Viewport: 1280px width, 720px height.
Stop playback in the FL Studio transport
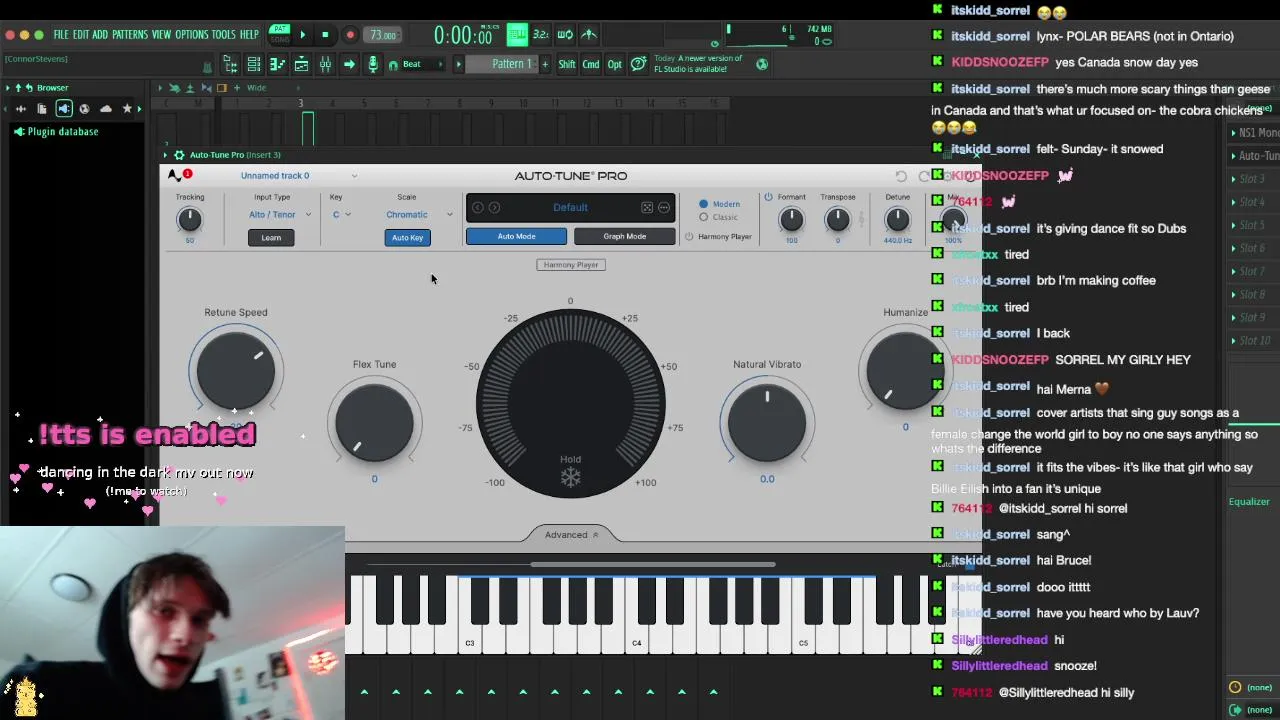coord(325,35)
